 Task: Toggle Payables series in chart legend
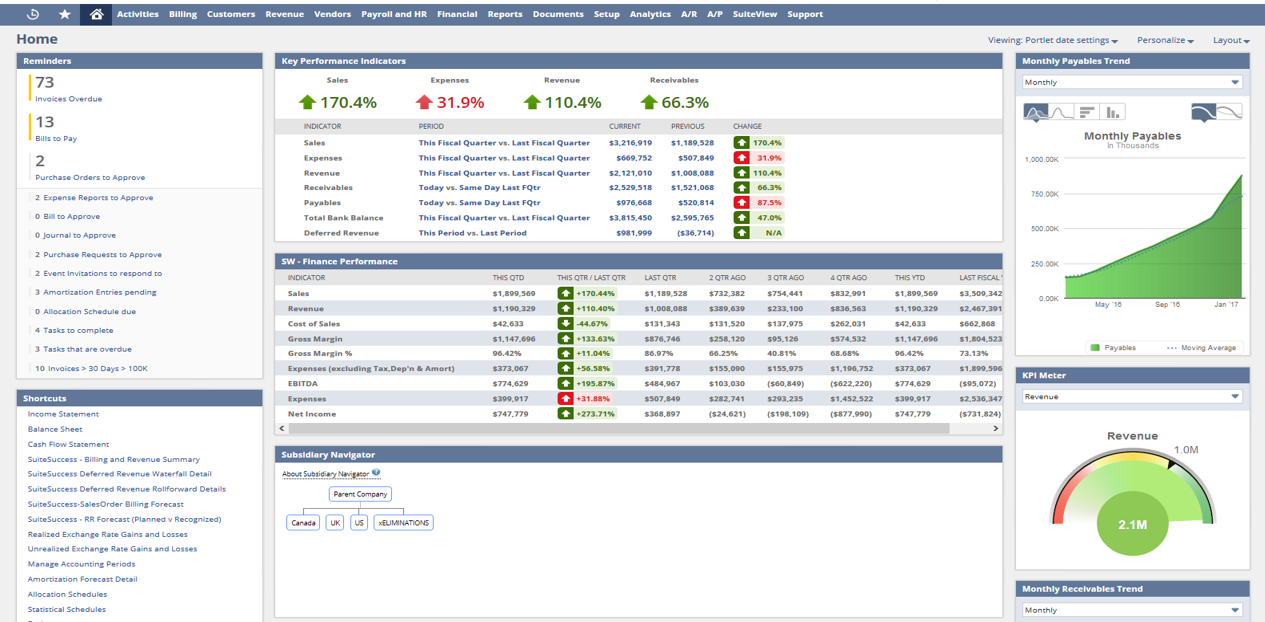click(1113, 348)
